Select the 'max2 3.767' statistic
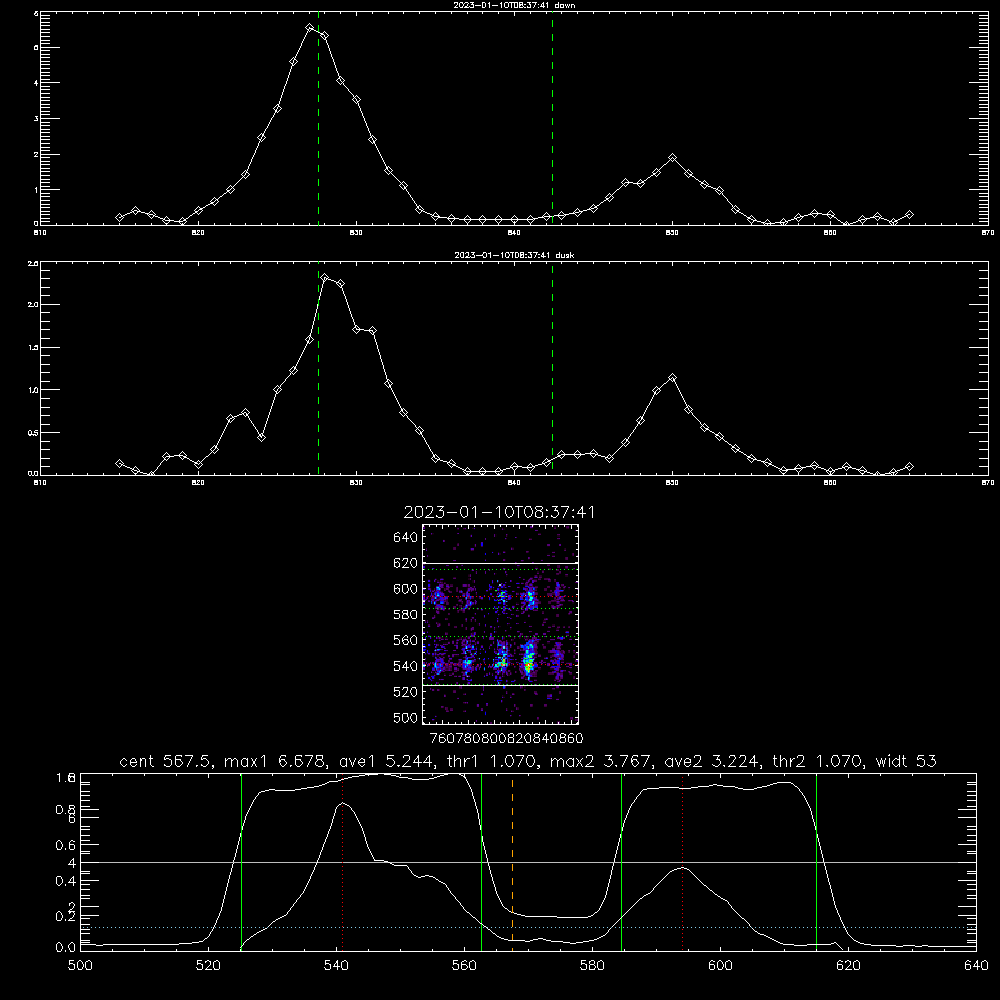Image resolution: width=1000 pixels, height=1000 pixels. (601, 761)
